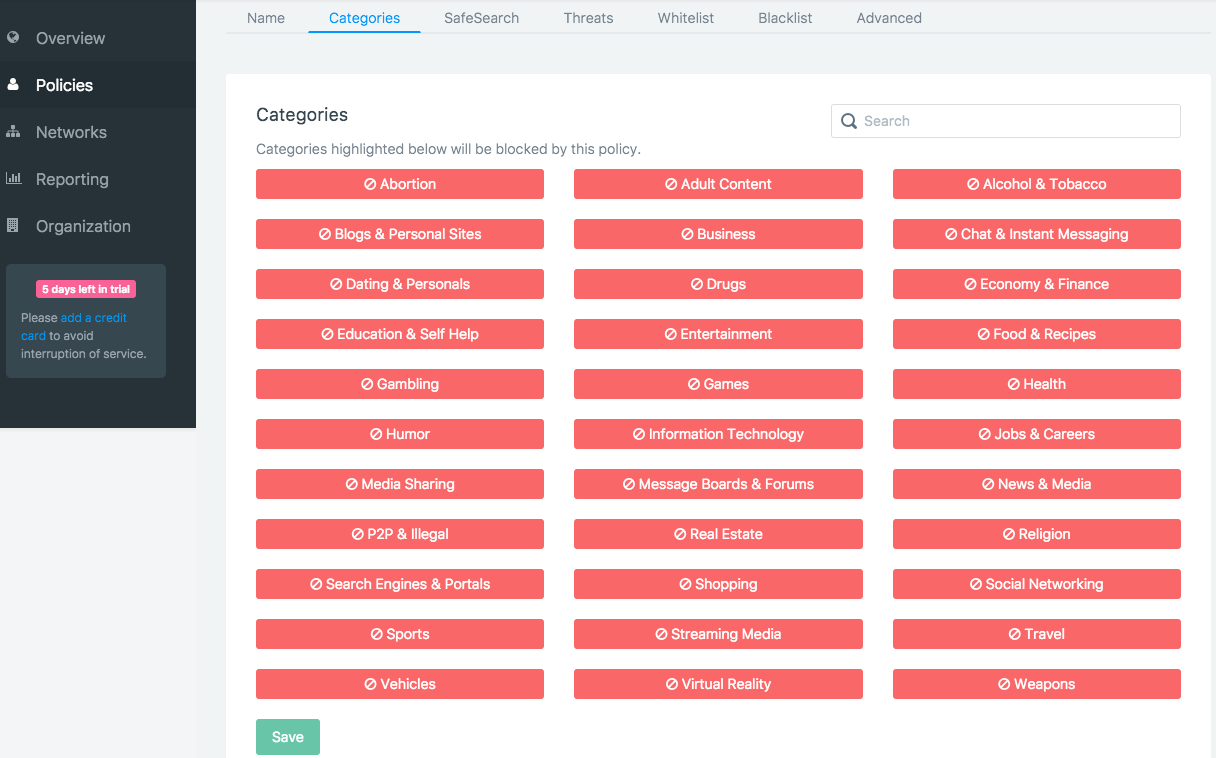
Task: Toggle the Food & Recipes category
Action: [1037, 334]
